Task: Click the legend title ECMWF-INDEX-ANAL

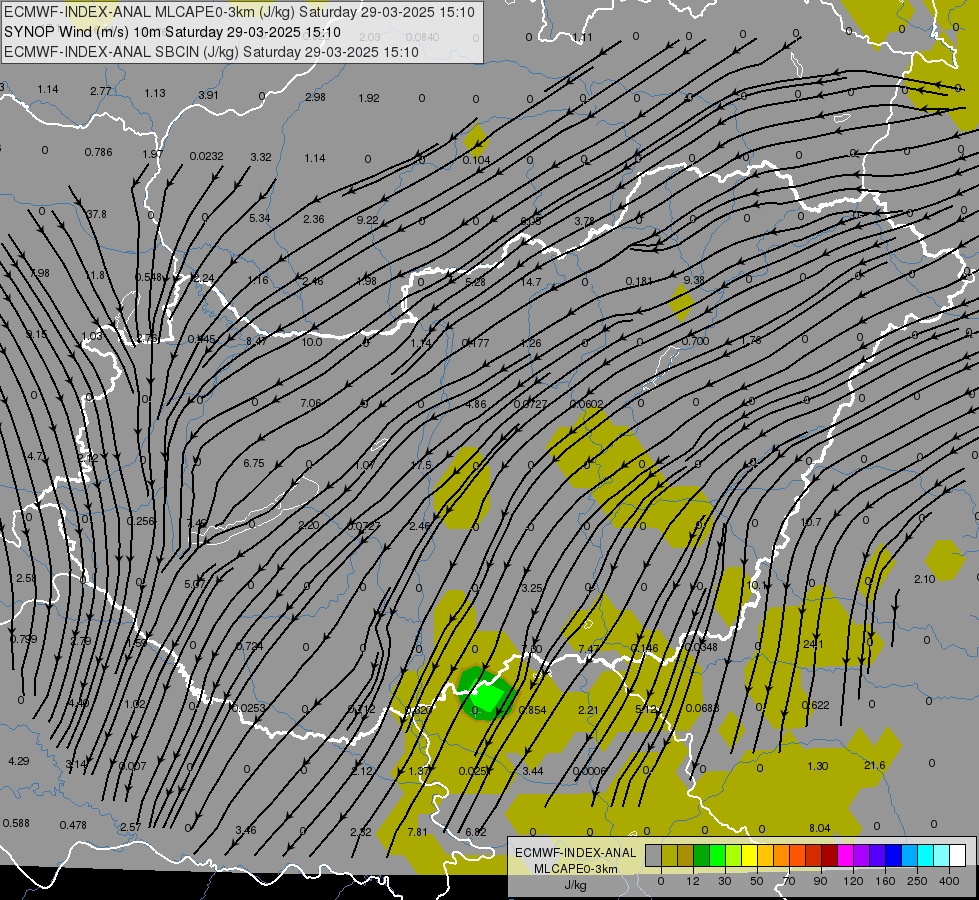Action: [575, 853]
